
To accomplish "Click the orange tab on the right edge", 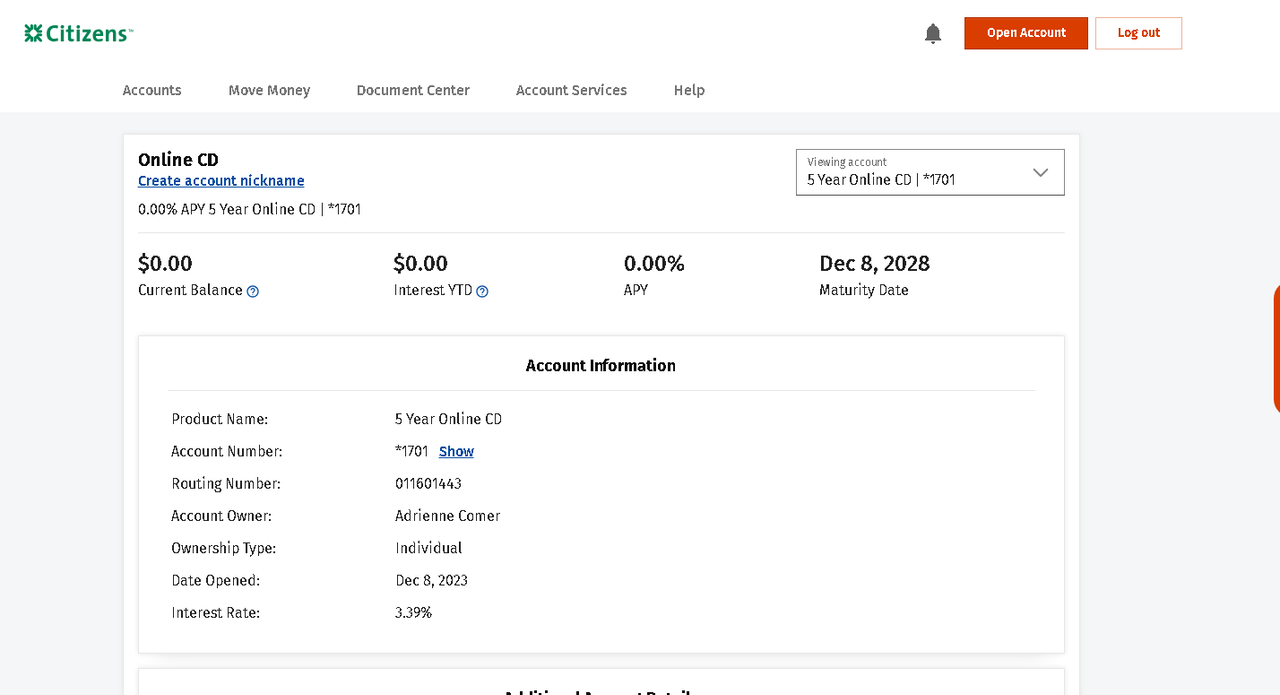I will point(1275,348).
